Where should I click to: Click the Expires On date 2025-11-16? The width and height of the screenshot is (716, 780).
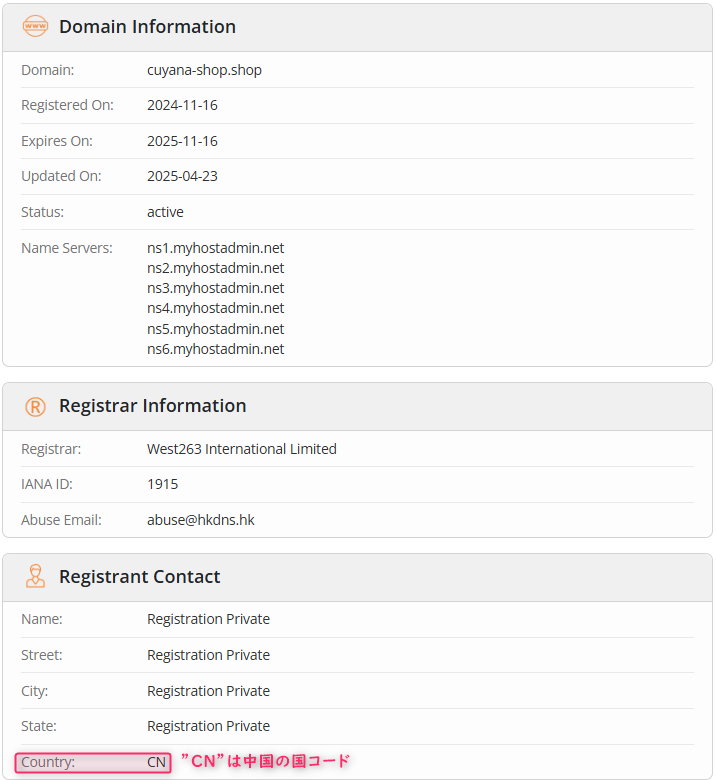click(182, 141)
